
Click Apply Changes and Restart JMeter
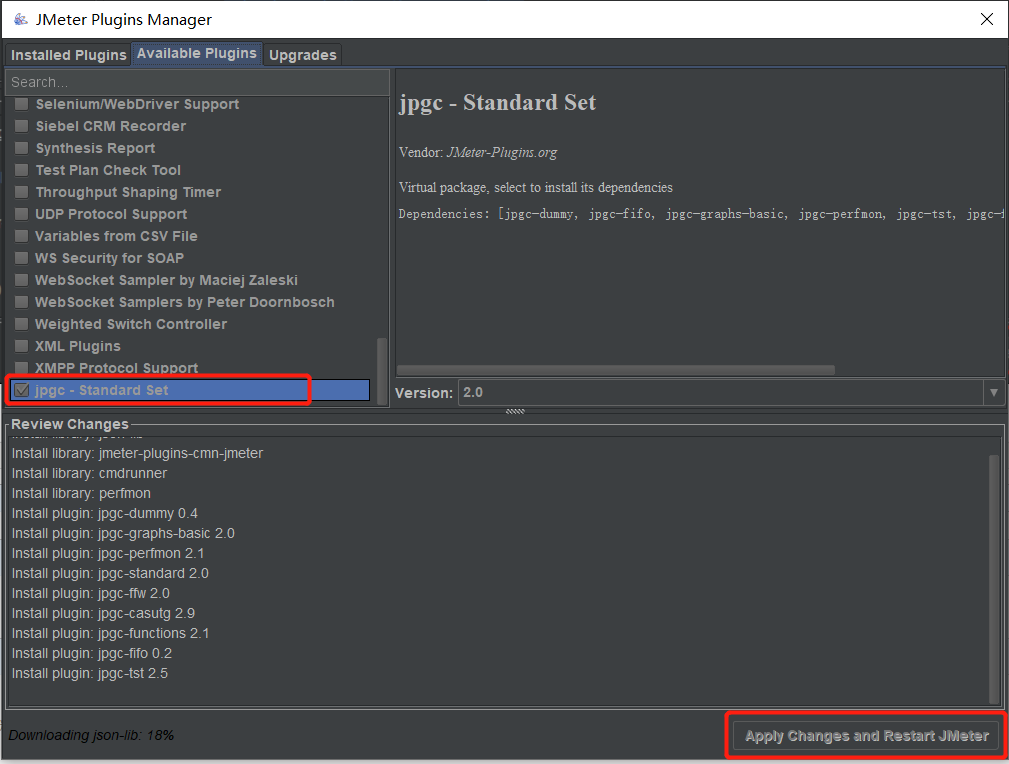866,735
